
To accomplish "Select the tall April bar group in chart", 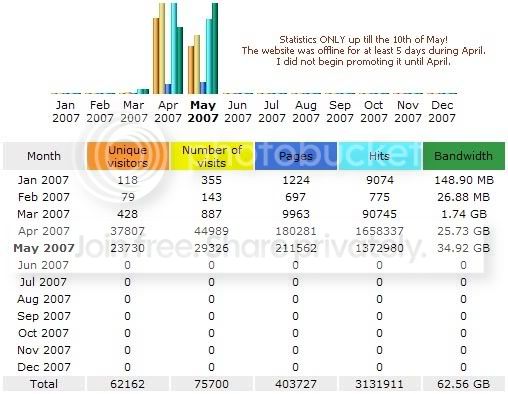I will point(168,48).
